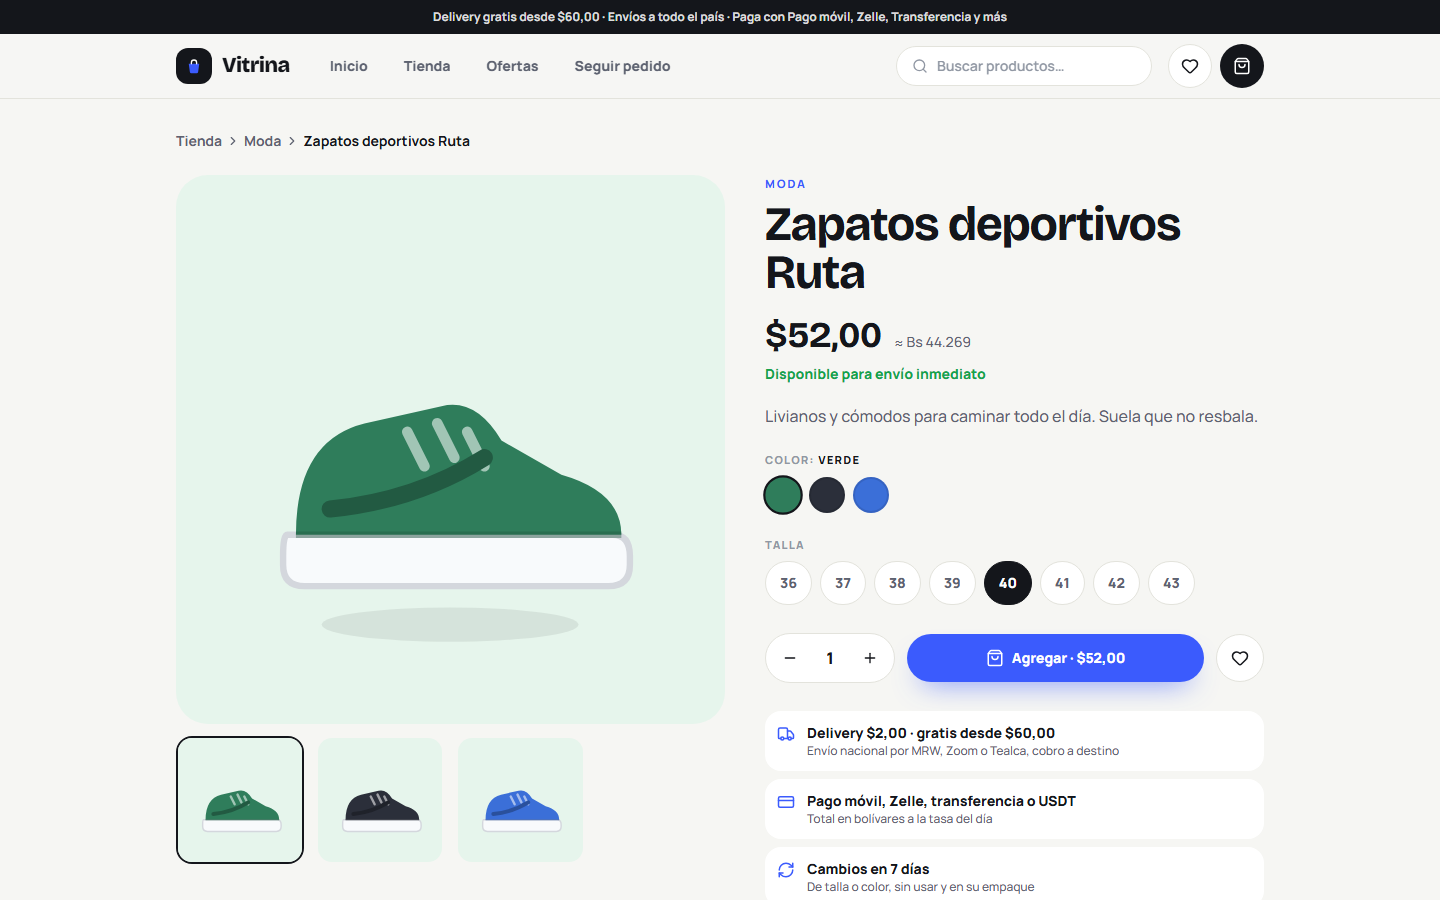The width and height of the screenshot is (1440, 900).
Task: Show the blue shoe thumbnail
Action: [520, 800]
